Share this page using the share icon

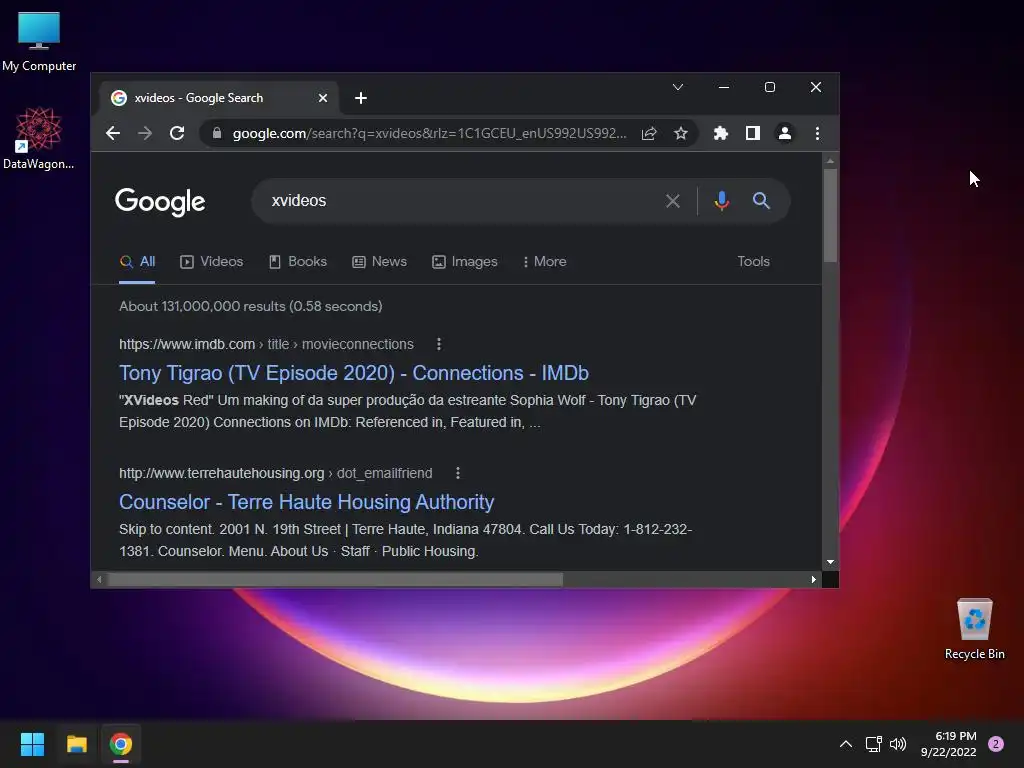648,133
